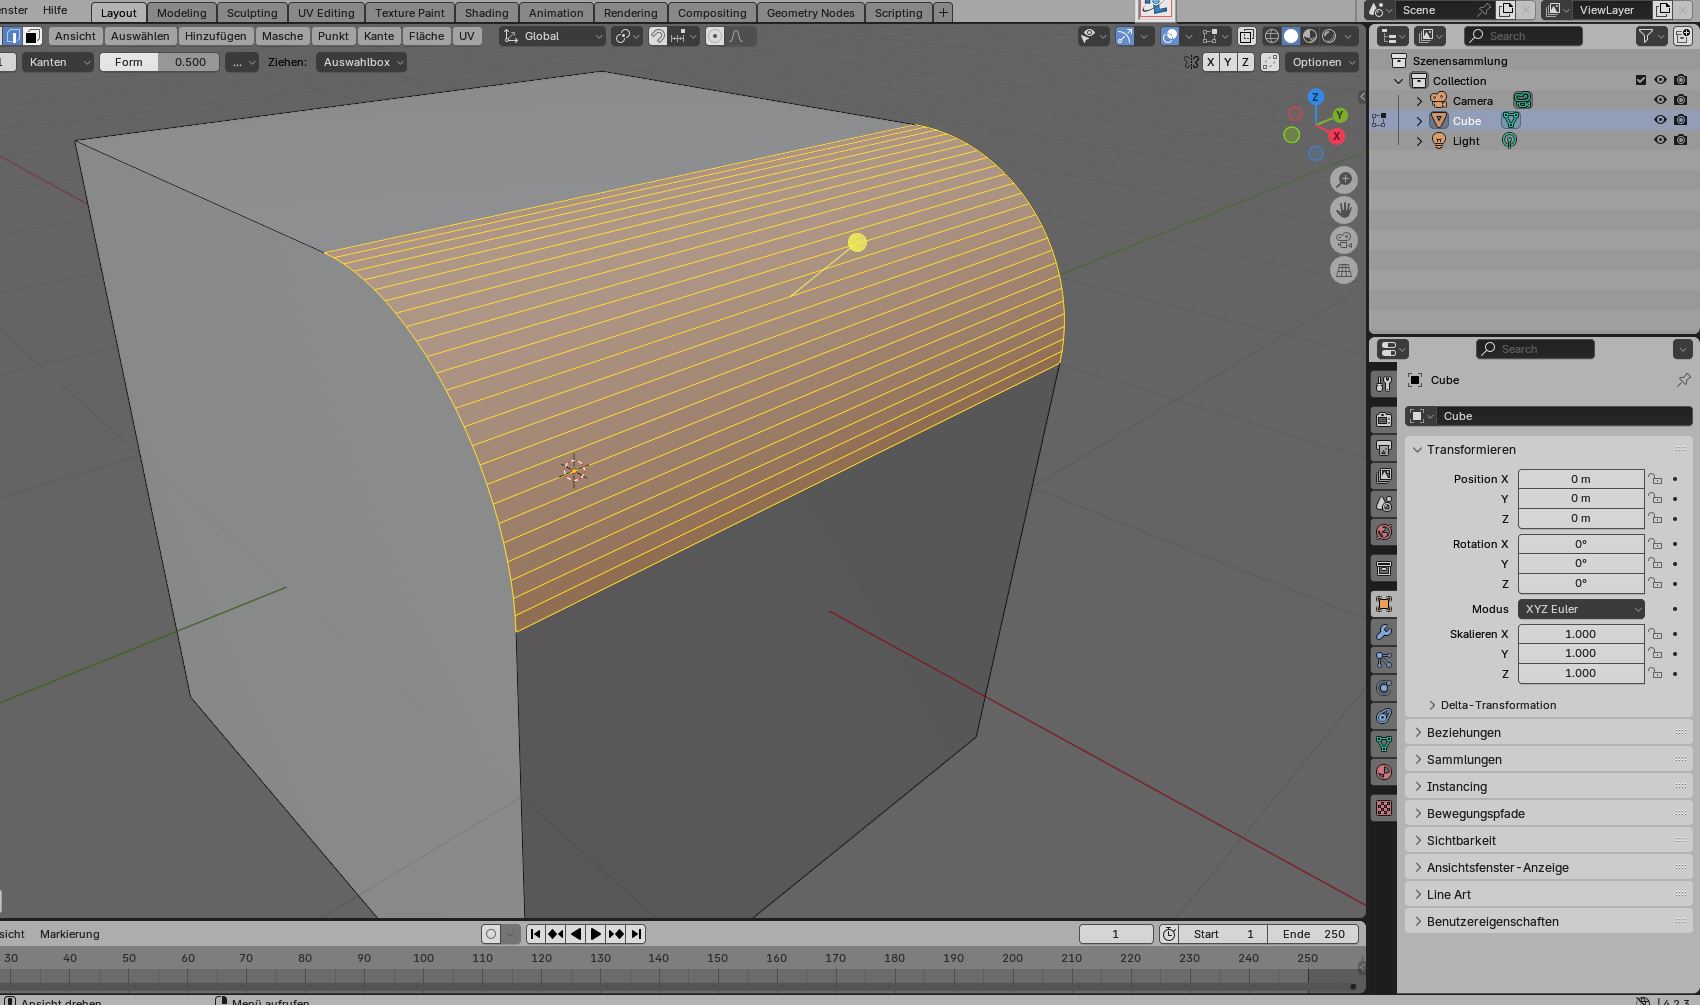This screenshot has height=1005, width=1700.
Task: Open the Collection properties tab
Action: [1384, 568]
